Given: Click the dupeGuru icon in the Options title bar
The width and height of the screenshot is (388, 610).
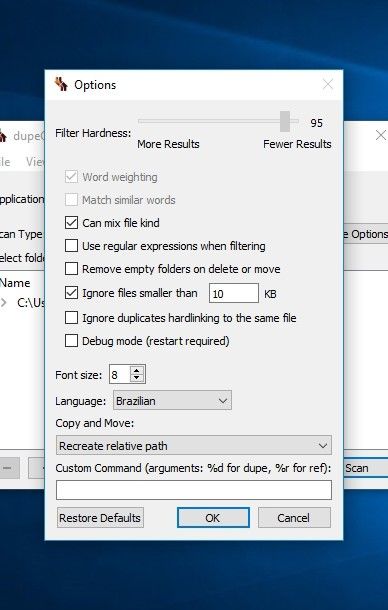Looking at the screenshot, I should [61, 84].
